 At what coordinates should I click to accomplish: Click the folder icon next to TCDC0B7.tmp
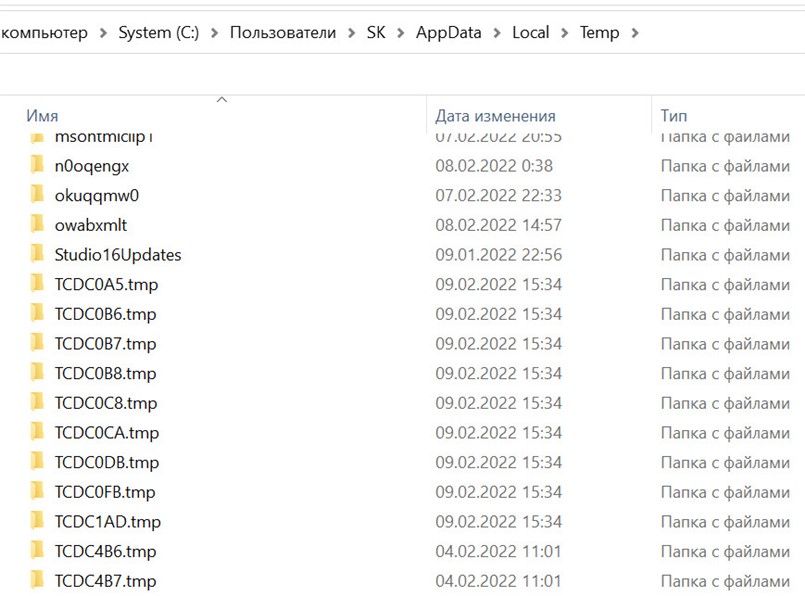pyautogui.click(x=38, y=343)
